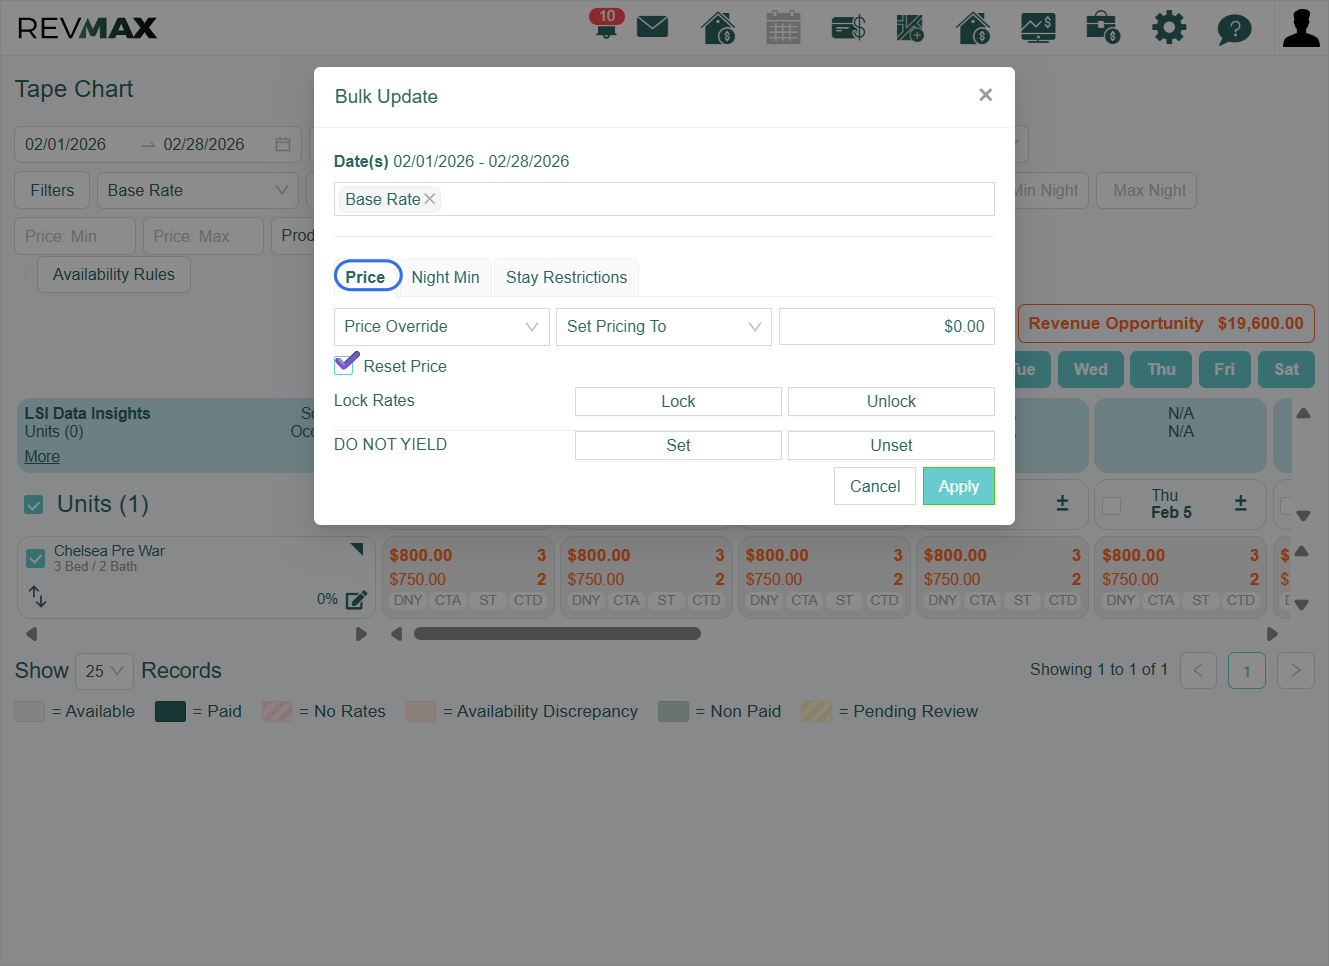Open the briefcase with dollar icon
Image resolution: width=1329 pixels, height=966 pixels.
1103,27
